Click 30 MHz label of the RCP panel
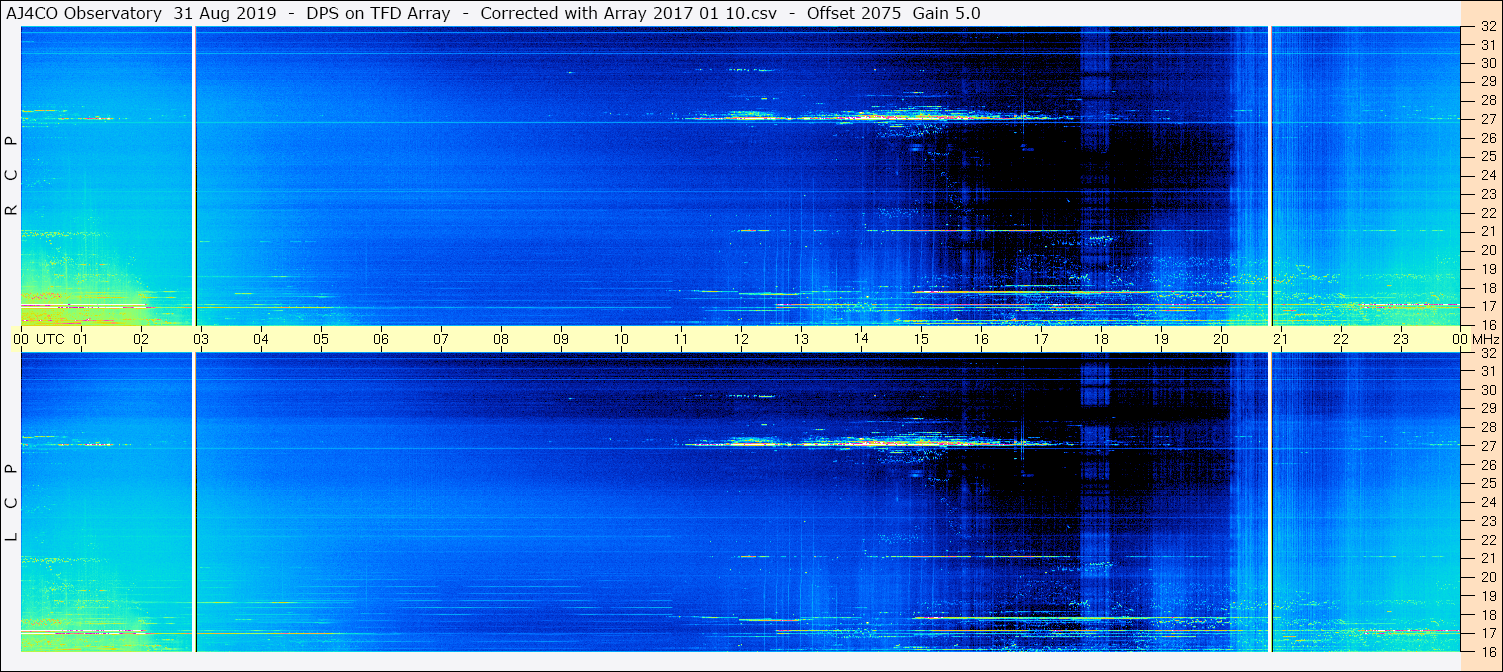 tap(1488, 63)
